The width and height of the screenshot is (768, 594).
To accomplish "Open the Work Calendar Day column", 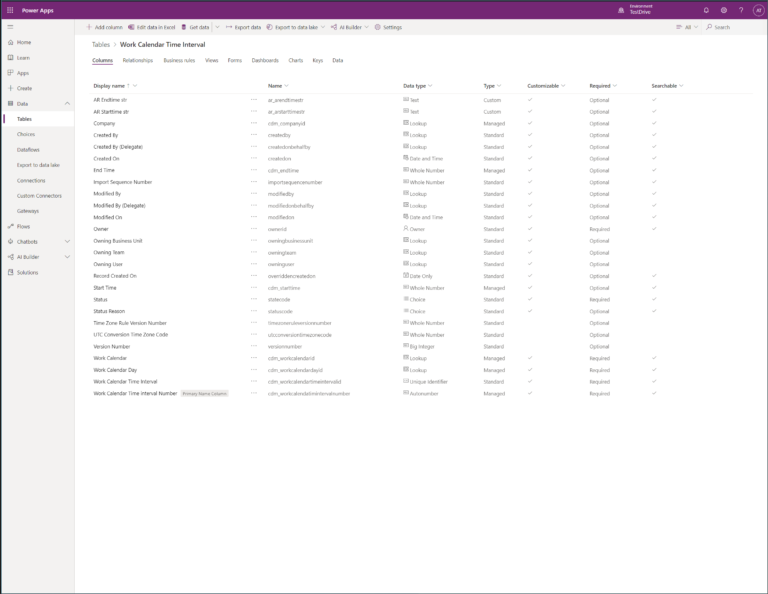I will pyautogui.click(x=115, y=370).
